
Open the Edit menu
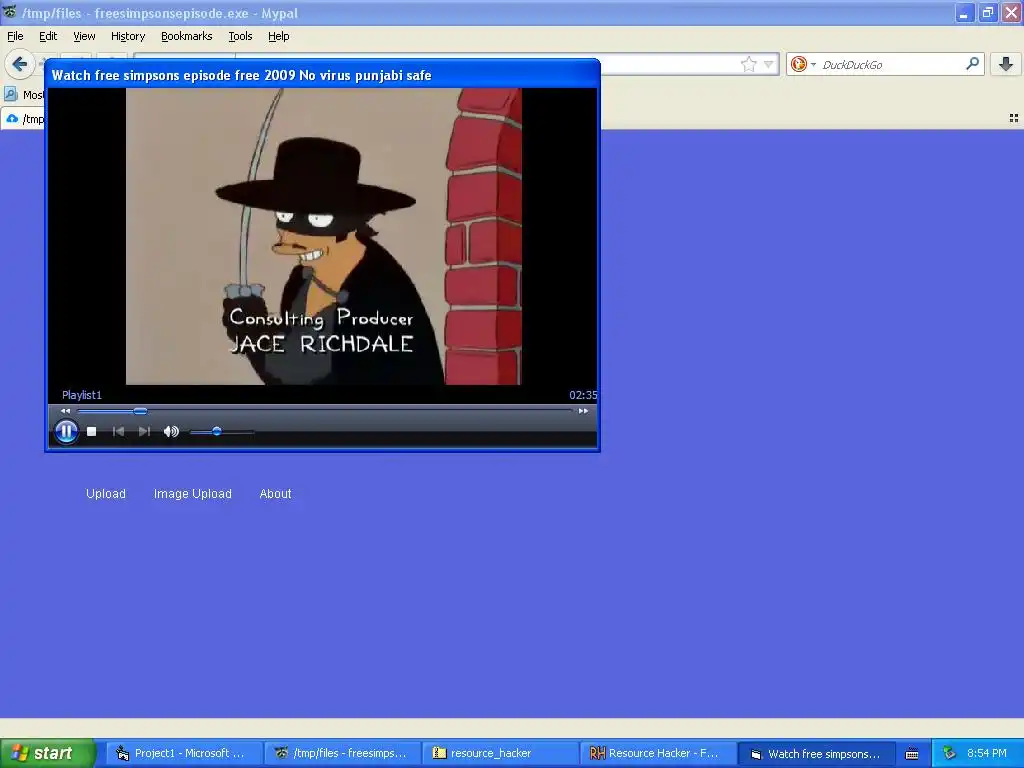point(48,37)
